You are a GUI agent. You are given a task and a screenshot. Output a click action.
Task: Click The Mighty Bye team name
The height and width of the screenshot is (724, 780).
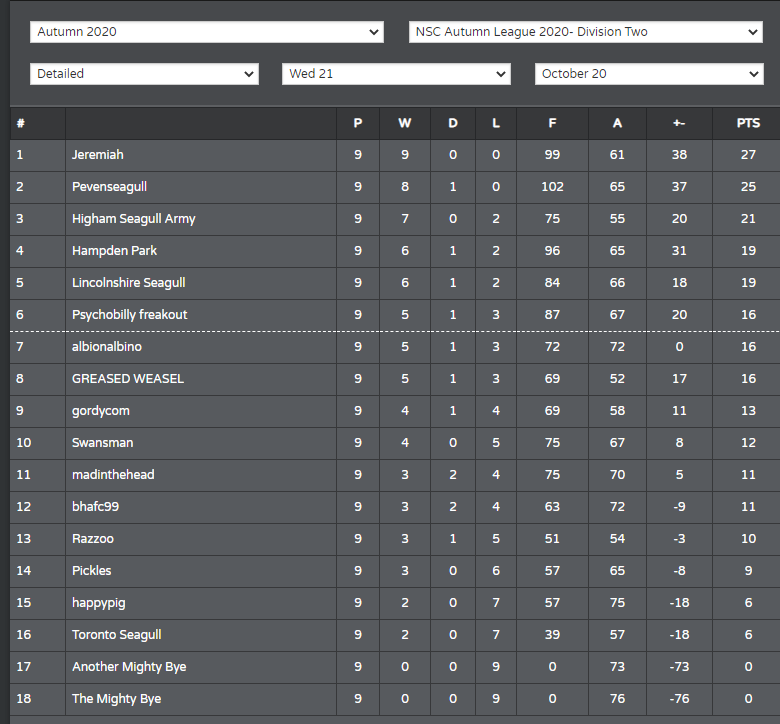(x=117, y=699)
